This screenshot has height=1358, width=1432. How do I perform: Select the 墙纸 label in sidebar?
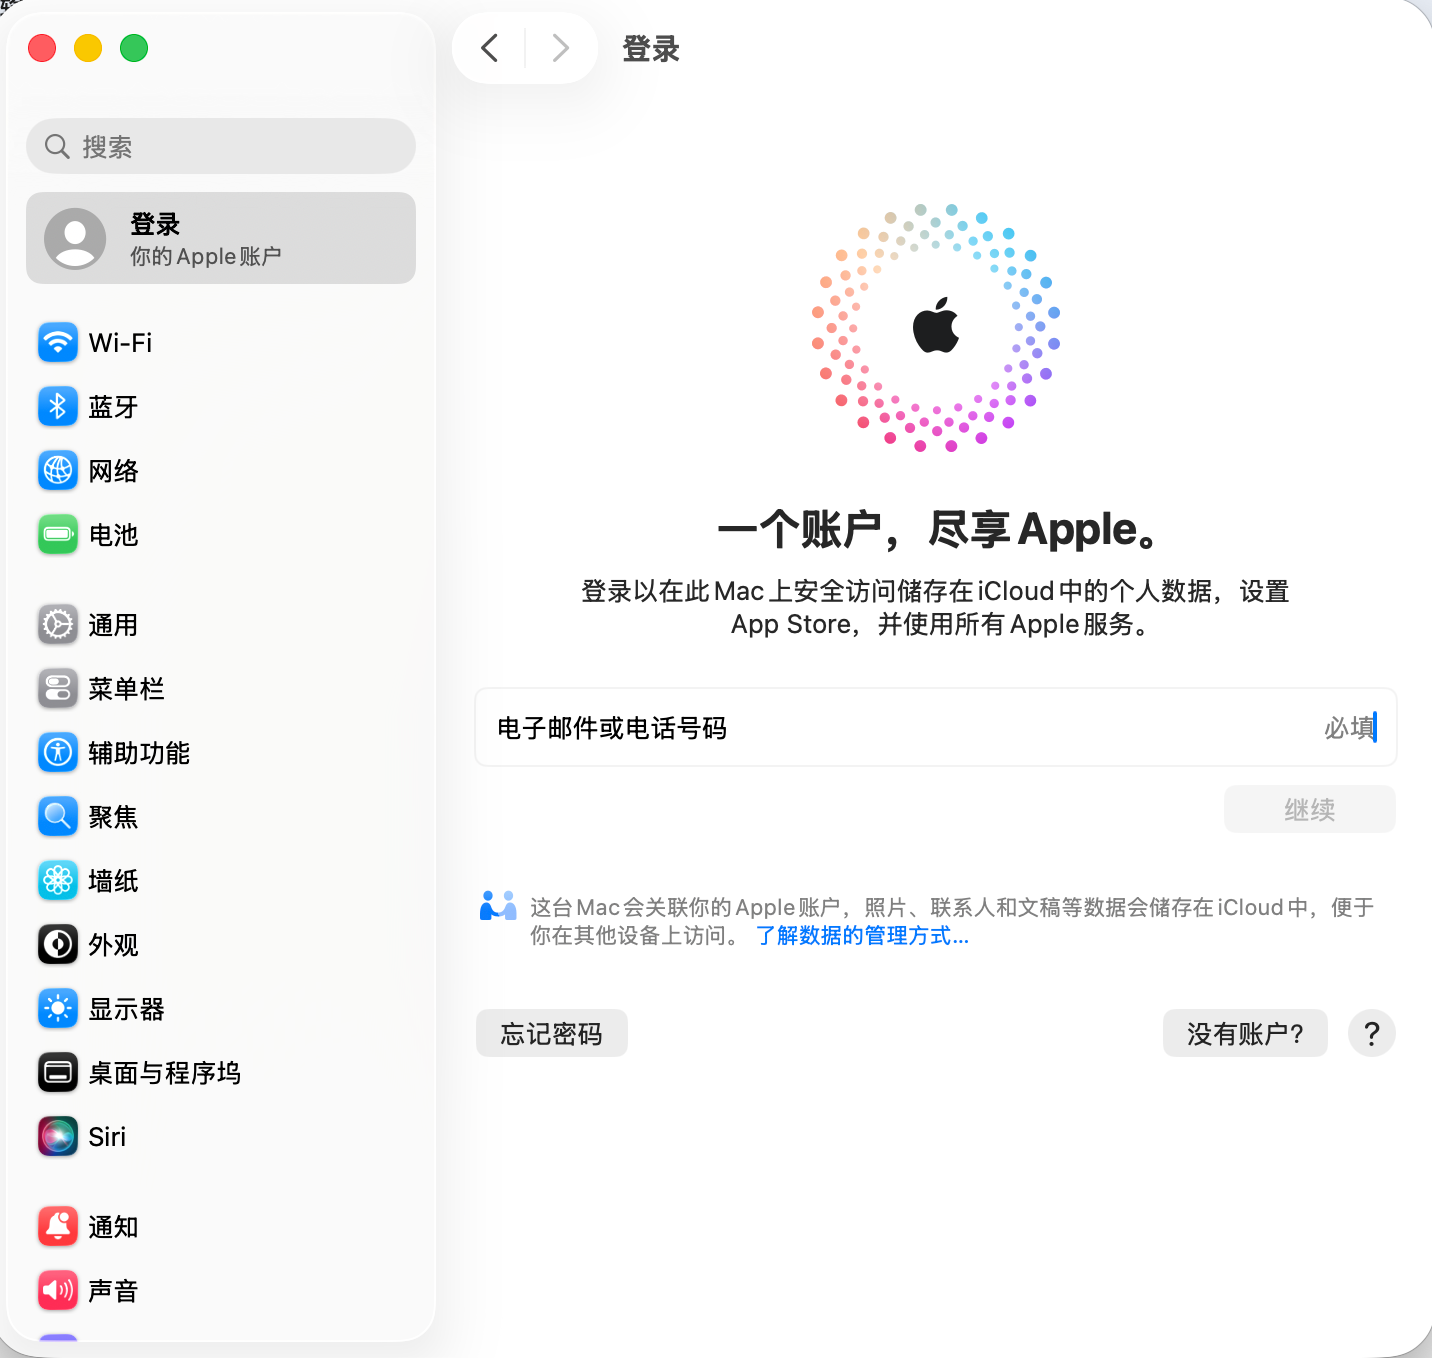(113, 881)
